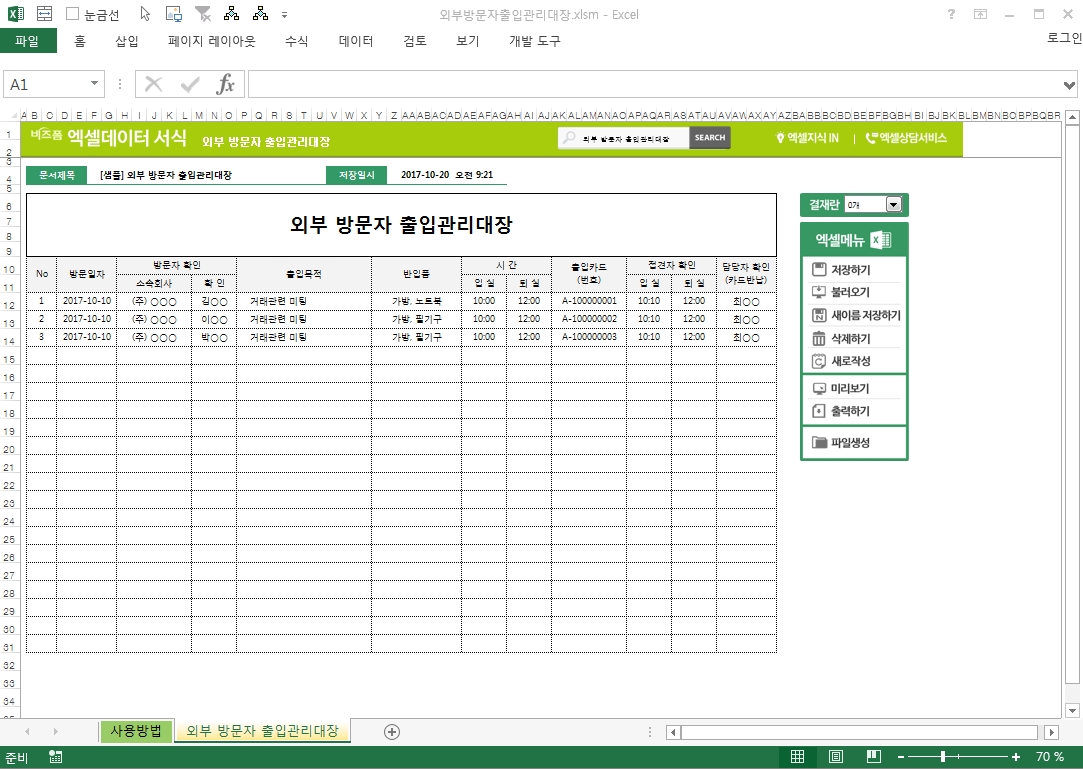Click the vertical scrollbar up arrow
Image resolution: width=1083 pixels, height=769 pixels.
[1072, 118]
